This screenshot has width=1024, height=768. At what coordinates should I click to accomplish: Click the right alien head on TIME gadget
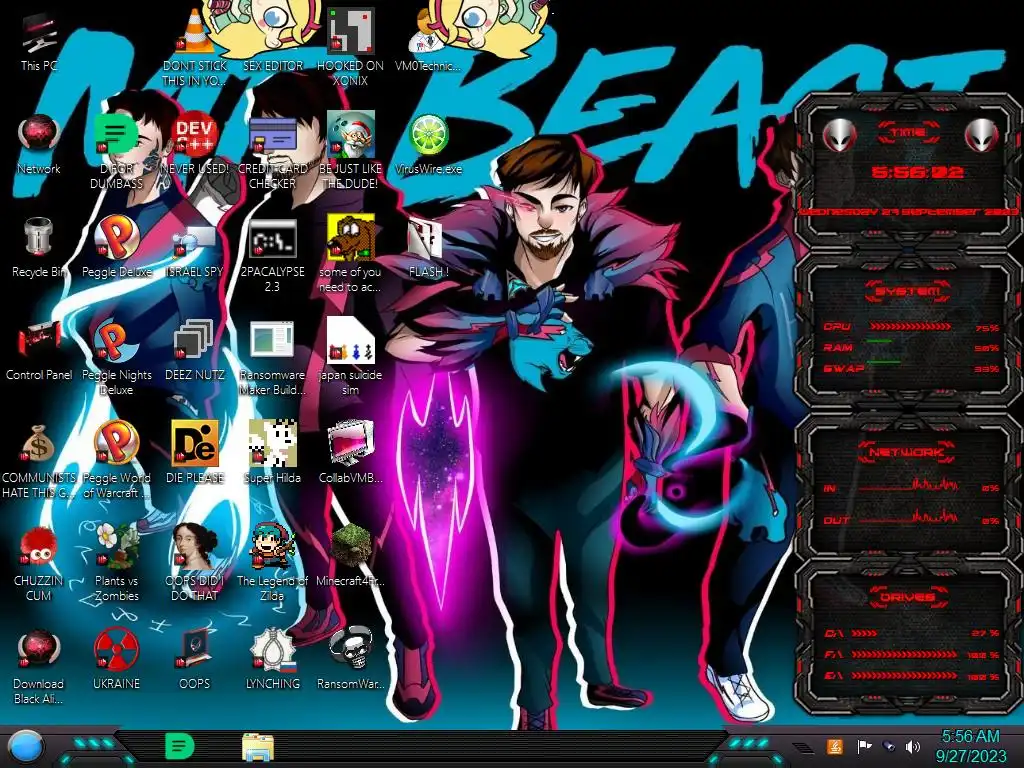pyautogui.click(x=982, y=136)
